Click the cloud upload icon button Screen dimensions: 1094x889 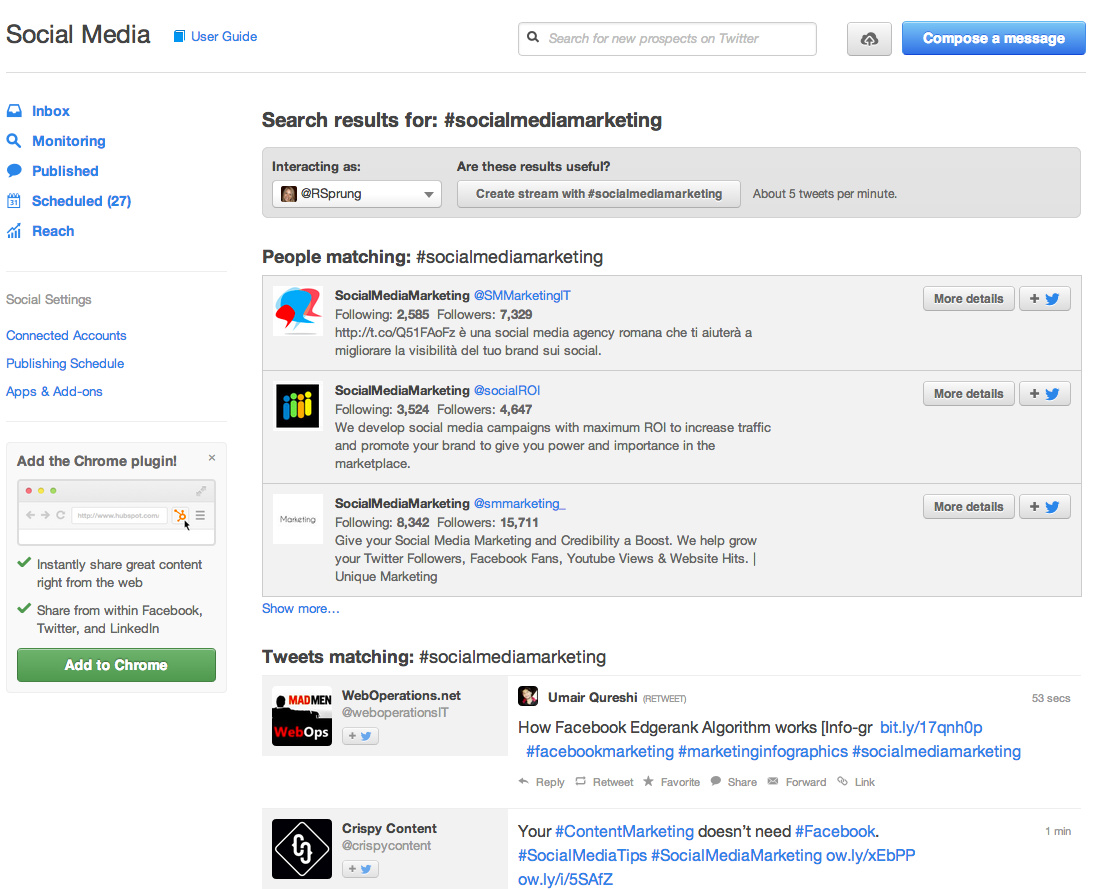[869, 38]
